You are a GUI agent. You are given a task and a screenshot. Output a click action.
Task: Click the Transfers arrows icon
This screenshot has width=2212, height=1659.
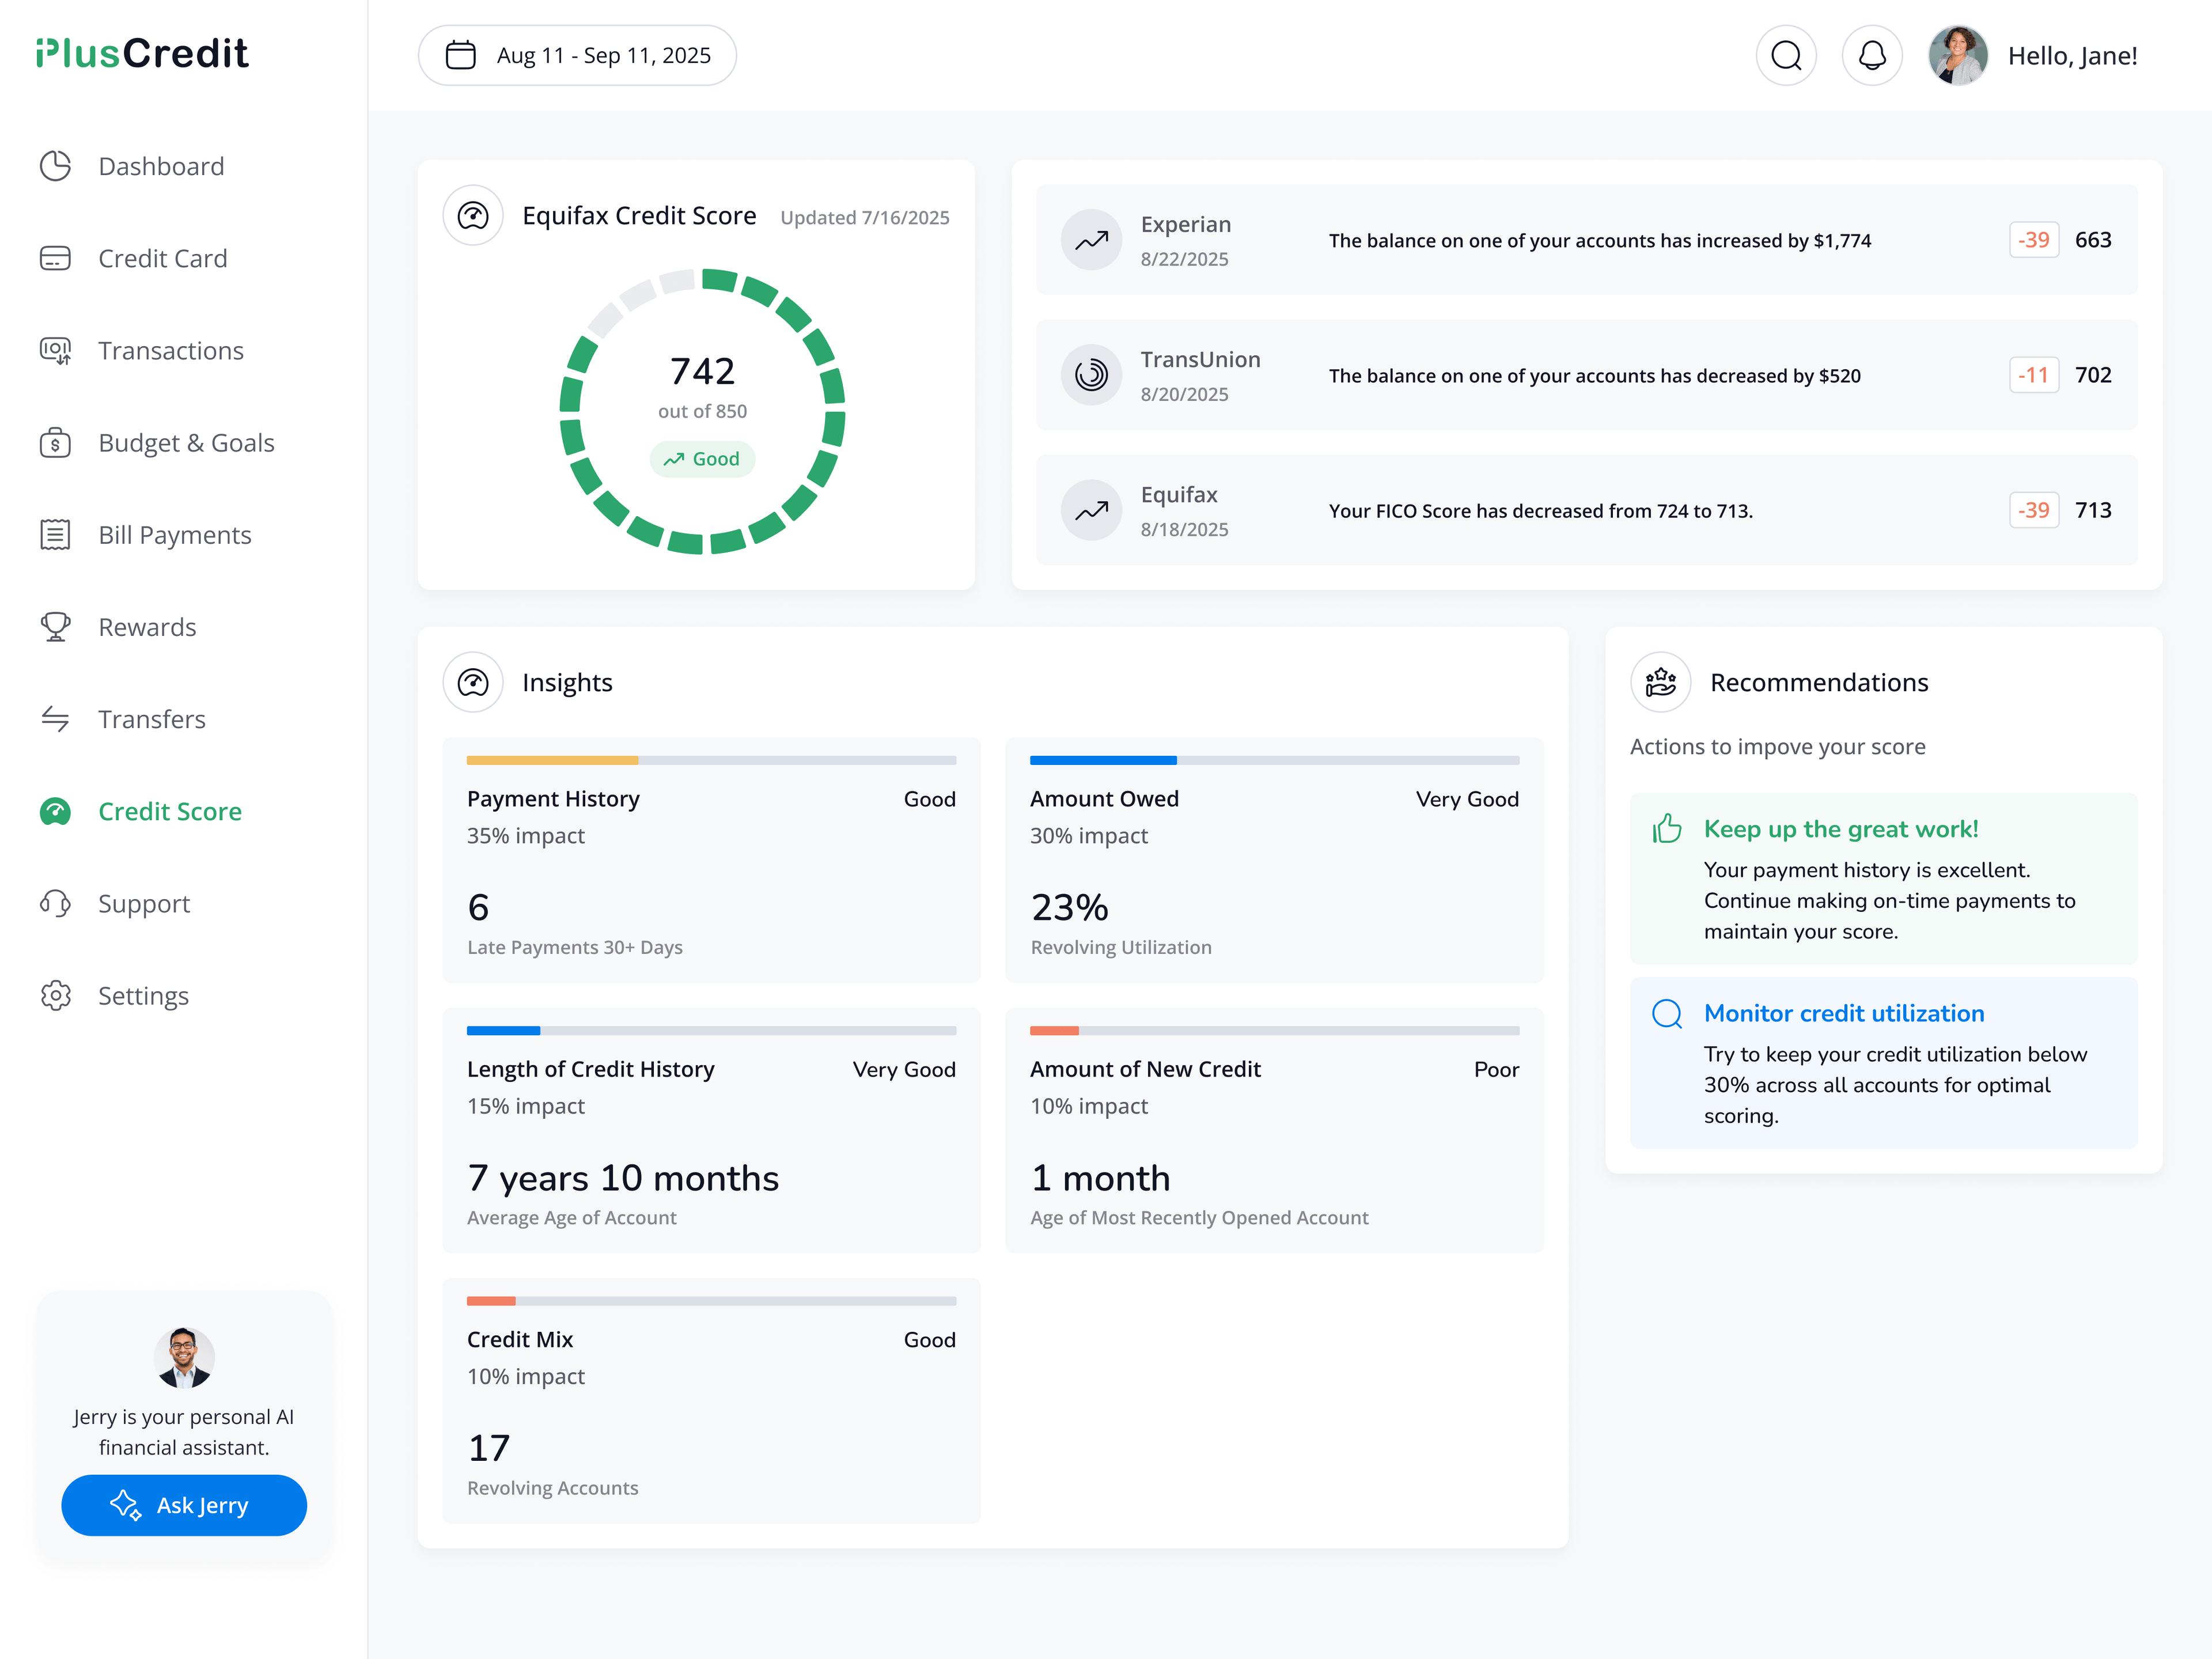click(55, 719)
